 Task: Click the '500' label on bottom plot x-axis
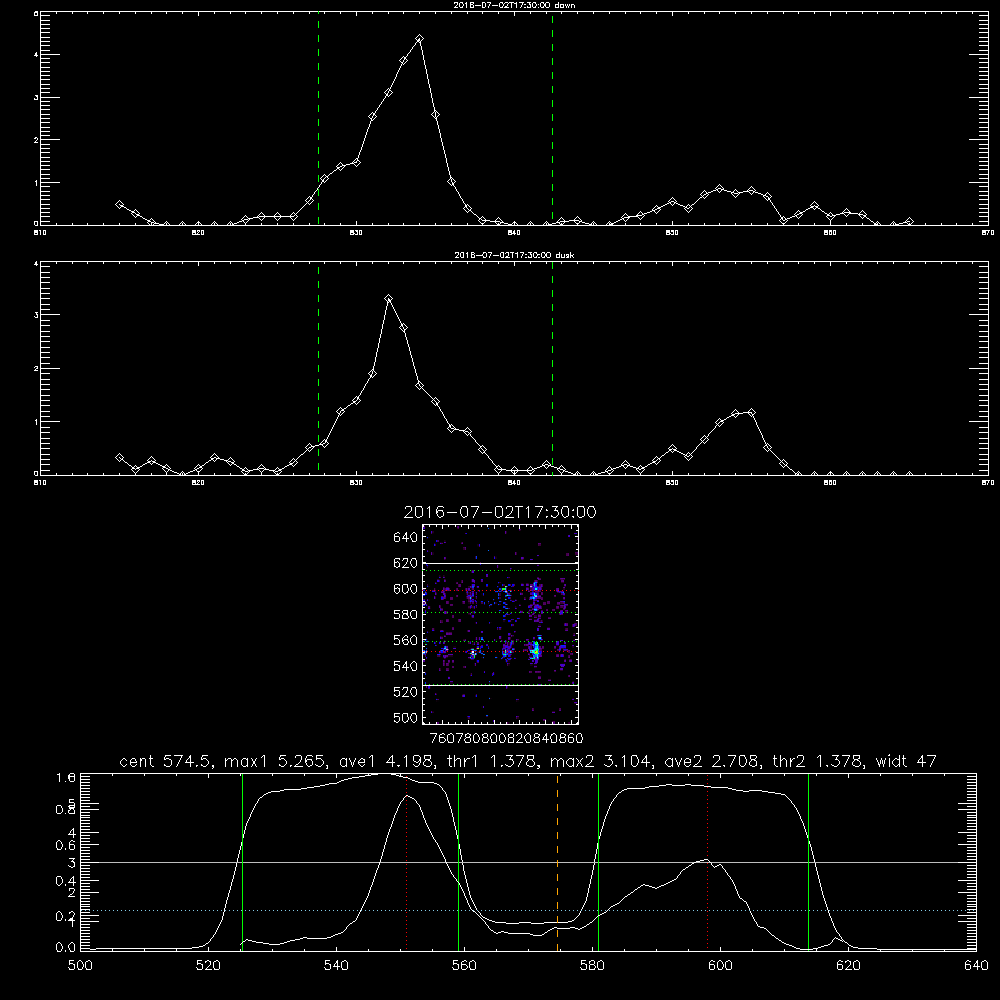tap(80, 966)
